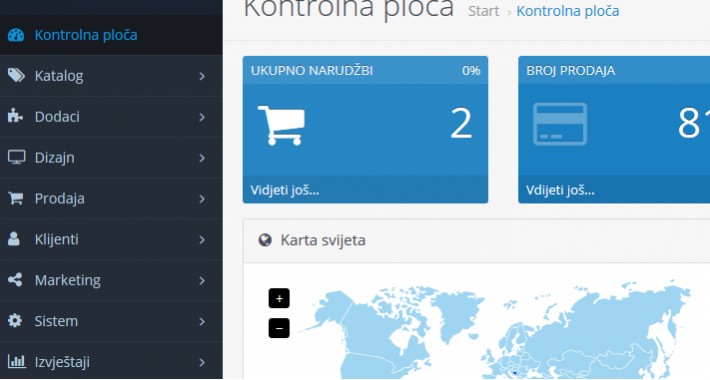Viewport: 710px width, 380px height.
Task: Open Kontrolna ploča in the sidebar
Action: (x=111, y=35)
